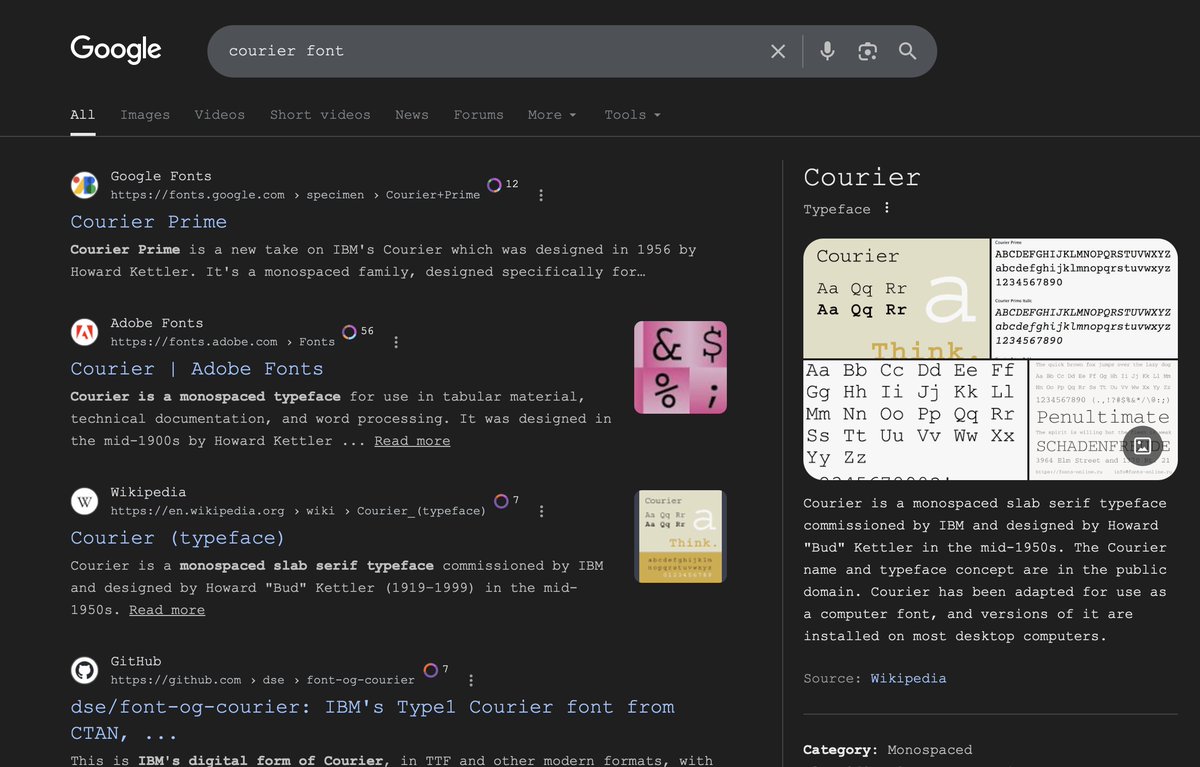Click the 'Wikipedia' site name above its URL
The height and width of the screenshot is (767, 1200).
click(x=148, y=492)
